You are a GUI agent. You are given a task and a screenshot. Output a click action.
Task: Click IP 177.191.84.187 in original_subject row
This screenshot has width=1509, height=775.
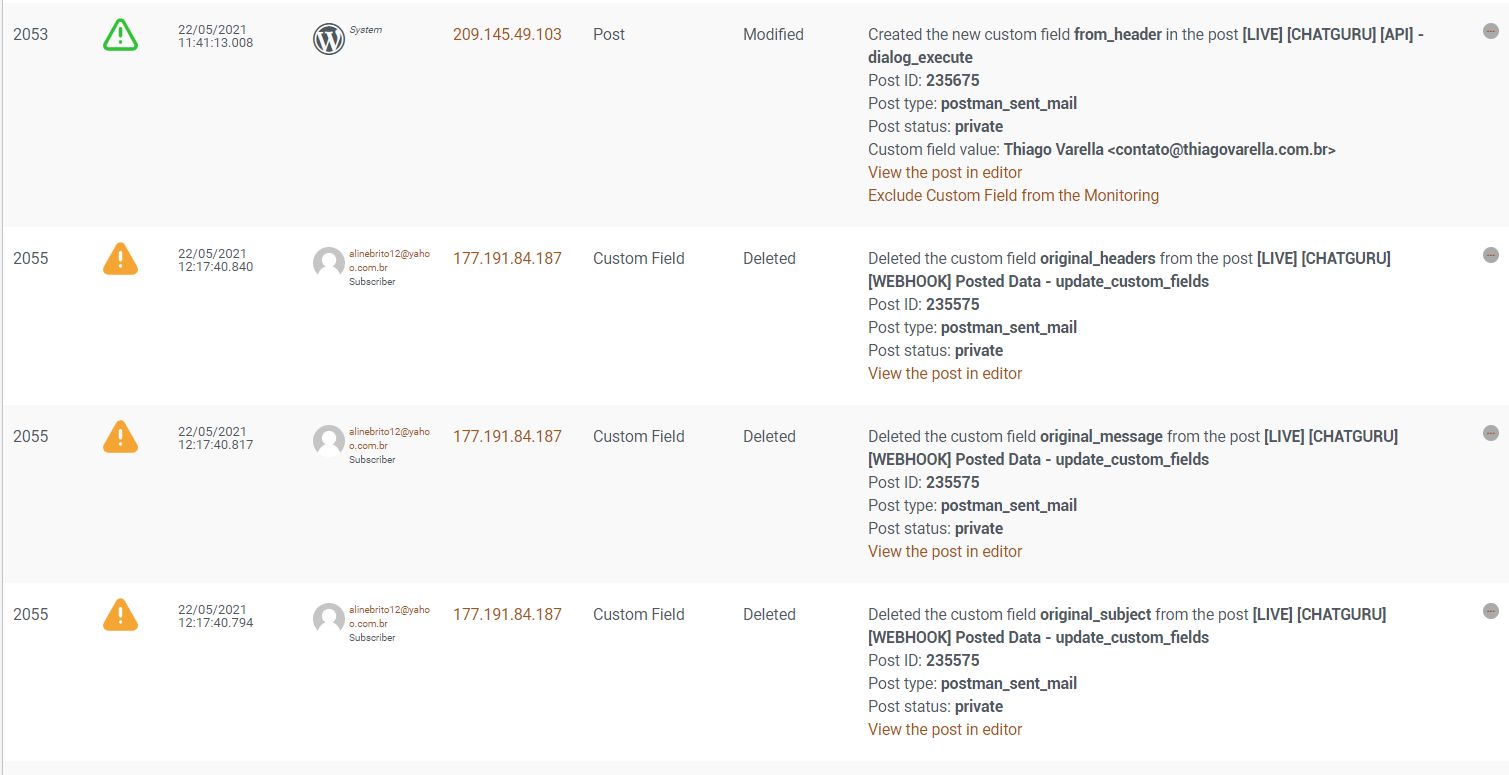[x=507, y=614]
